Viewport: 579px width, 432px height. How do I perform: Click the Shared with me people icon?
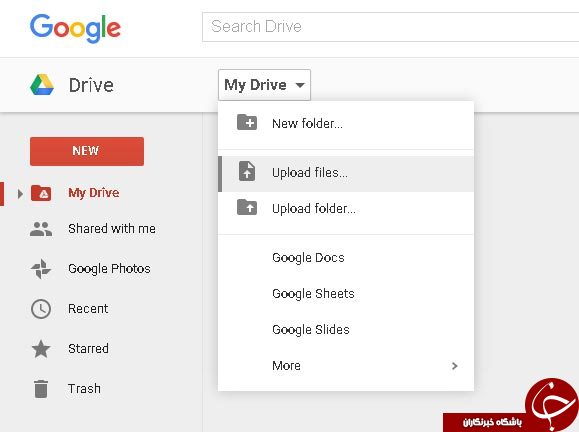[x=41, y=229]
